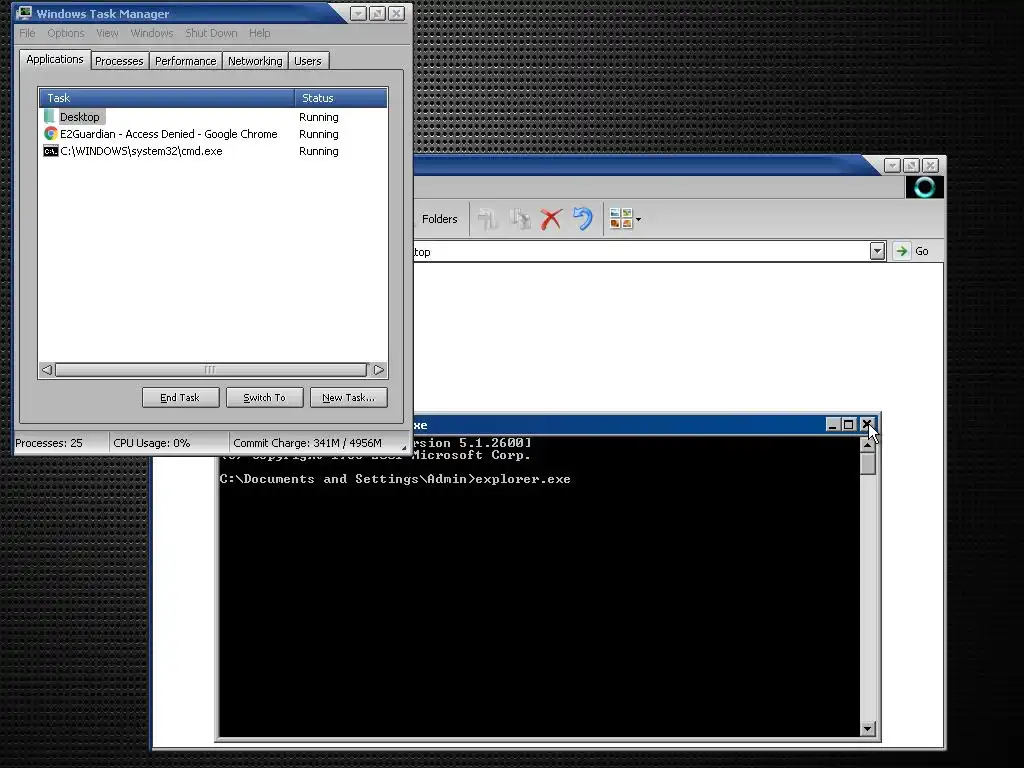Click the Desktop task icon
This screenshot has width=1024, height=768.
(x=50, y=116)
